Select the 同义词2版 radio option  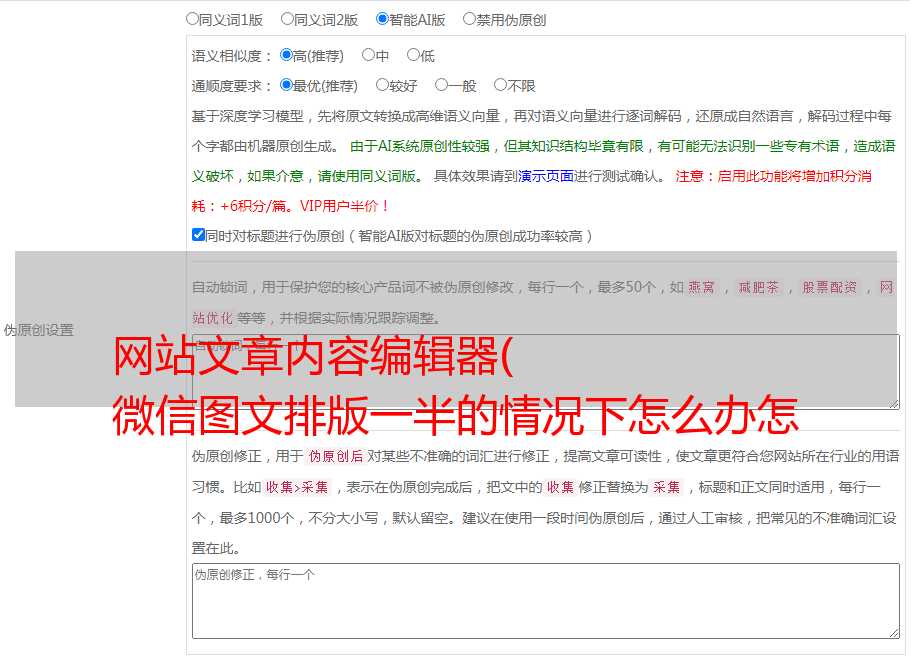click(287, 19)
